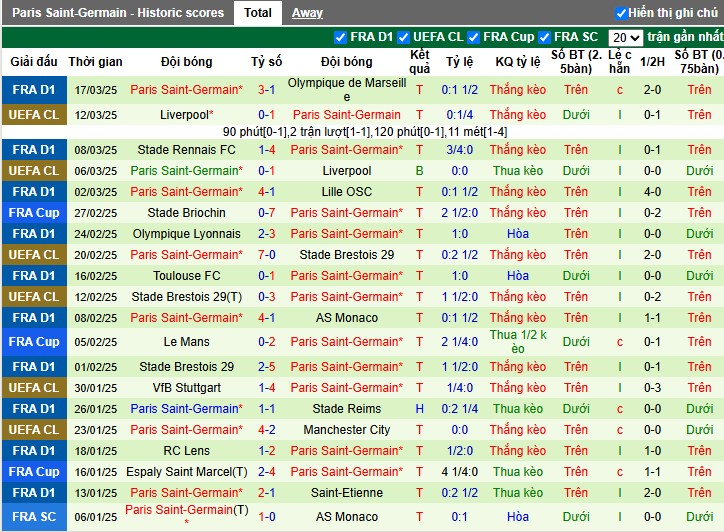This screenshot has height=532, width=724.
Task: Open the 2-5 score on 01/02/25
Action: pyautogui.click(x=266, y=367)
